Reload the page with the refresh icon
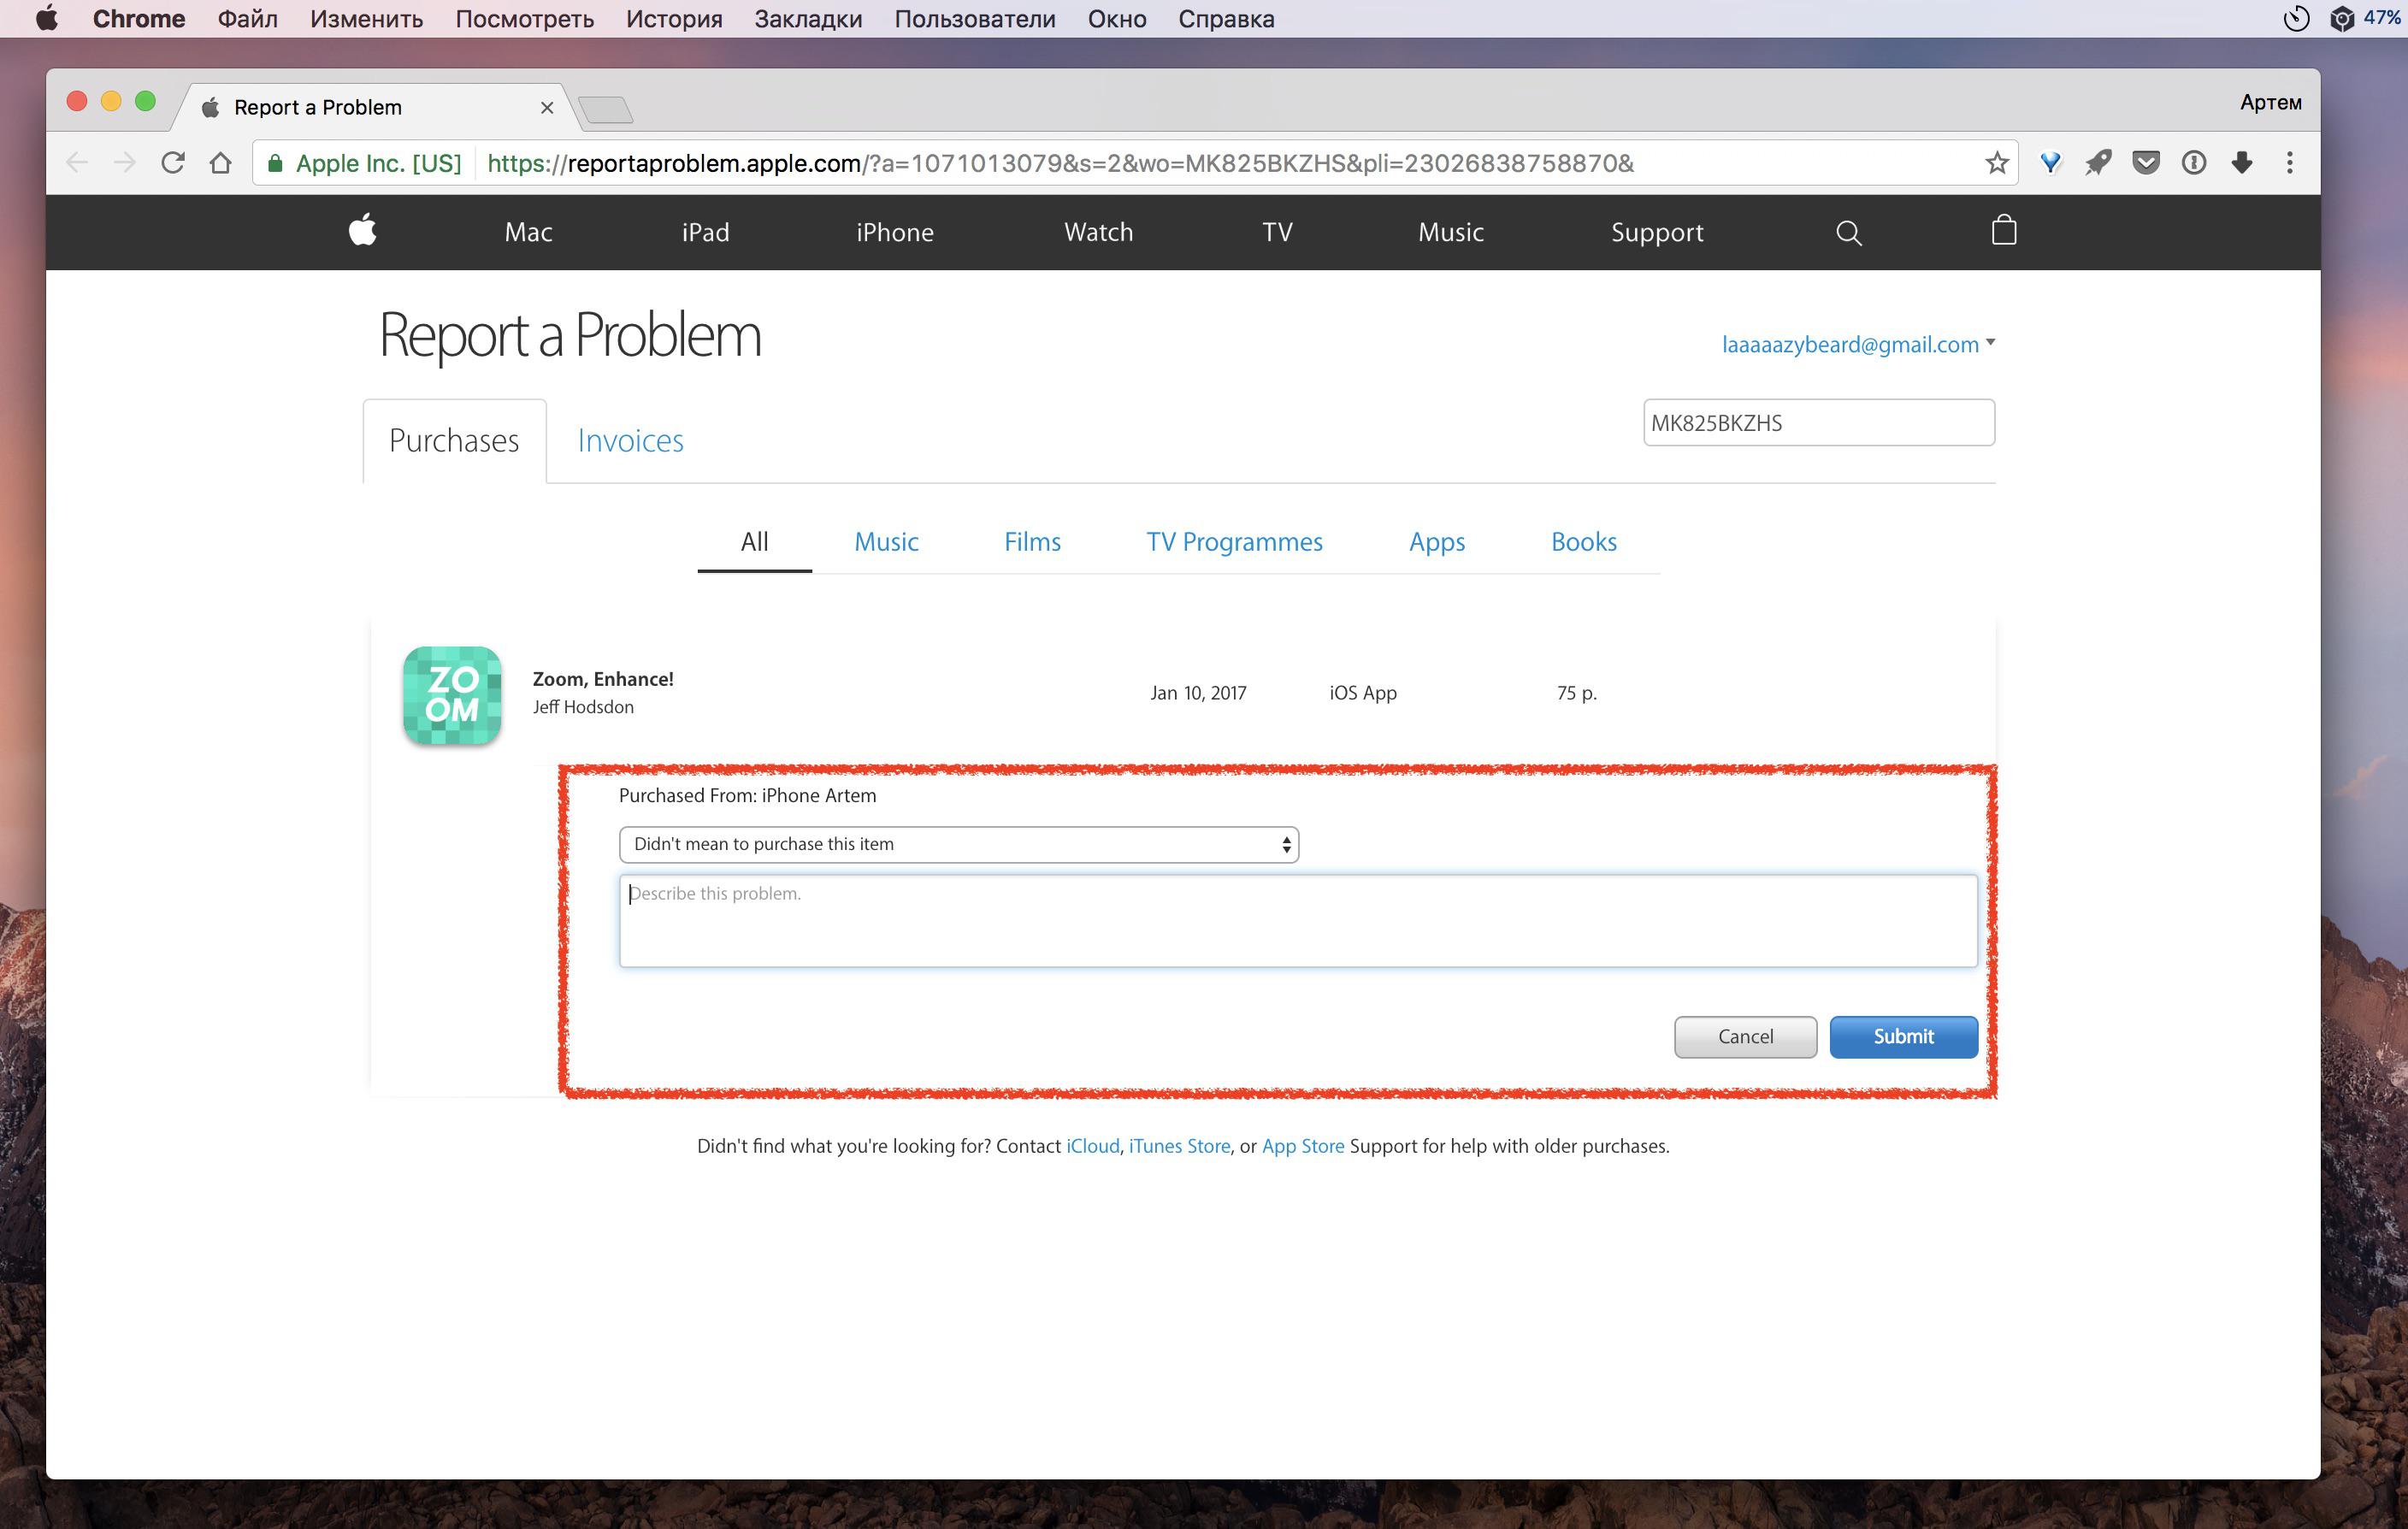This screenshot has height=1529, width=2408. [x=173, y=163]
